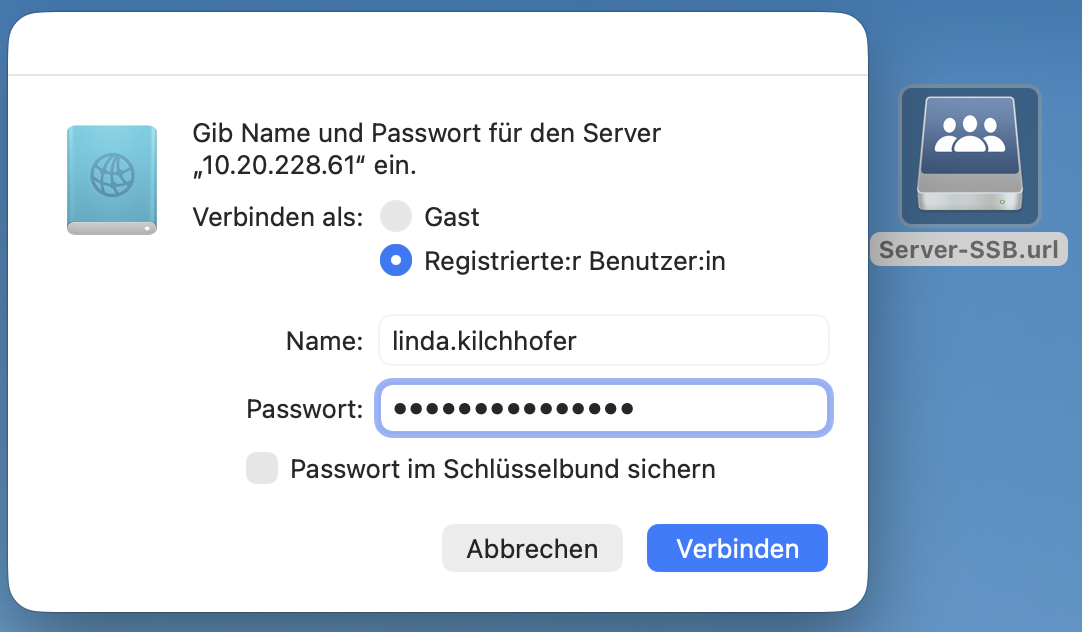Click the "Passwort:" field label
Image resolution: width=1082 pixels, height=632 pixels.
point(304,408)
